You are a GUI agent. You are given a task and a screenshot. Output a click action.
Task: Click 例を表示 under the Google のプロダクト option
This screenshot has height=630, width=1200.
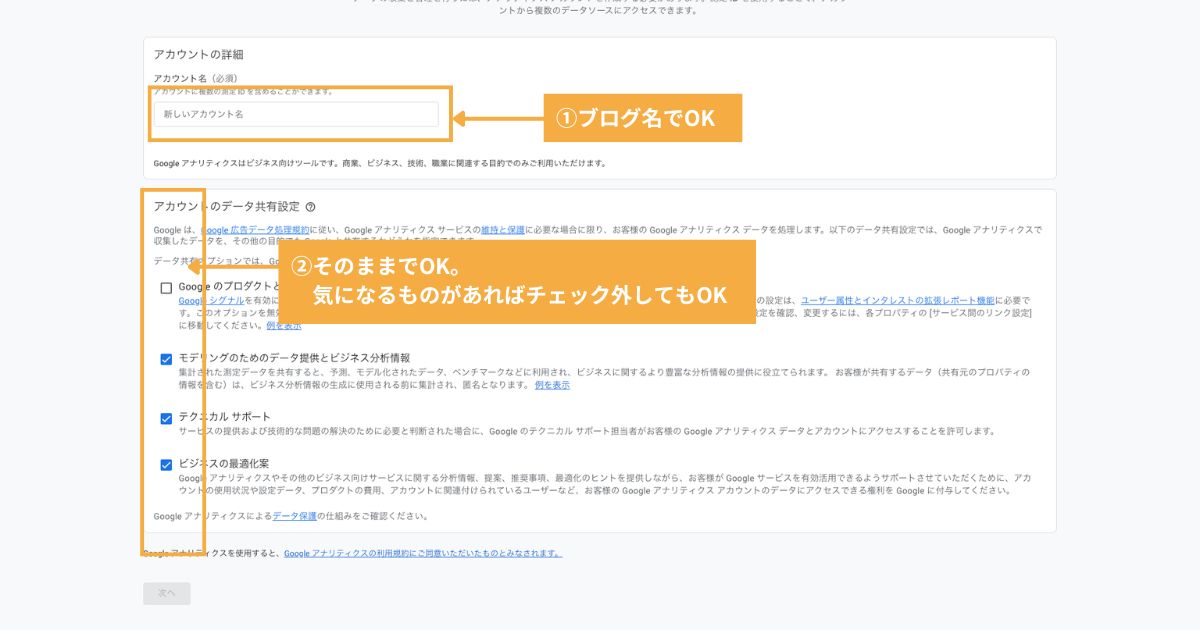click(x=284, y=326)
